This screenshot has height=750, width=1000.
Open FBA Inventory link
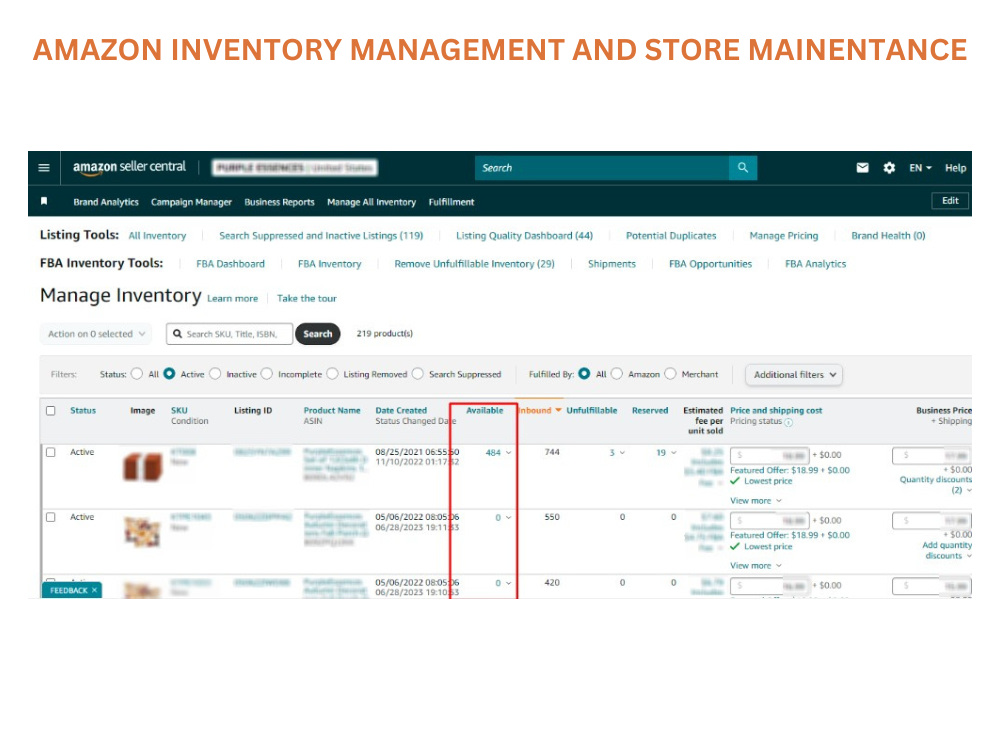tap(330, 263)
